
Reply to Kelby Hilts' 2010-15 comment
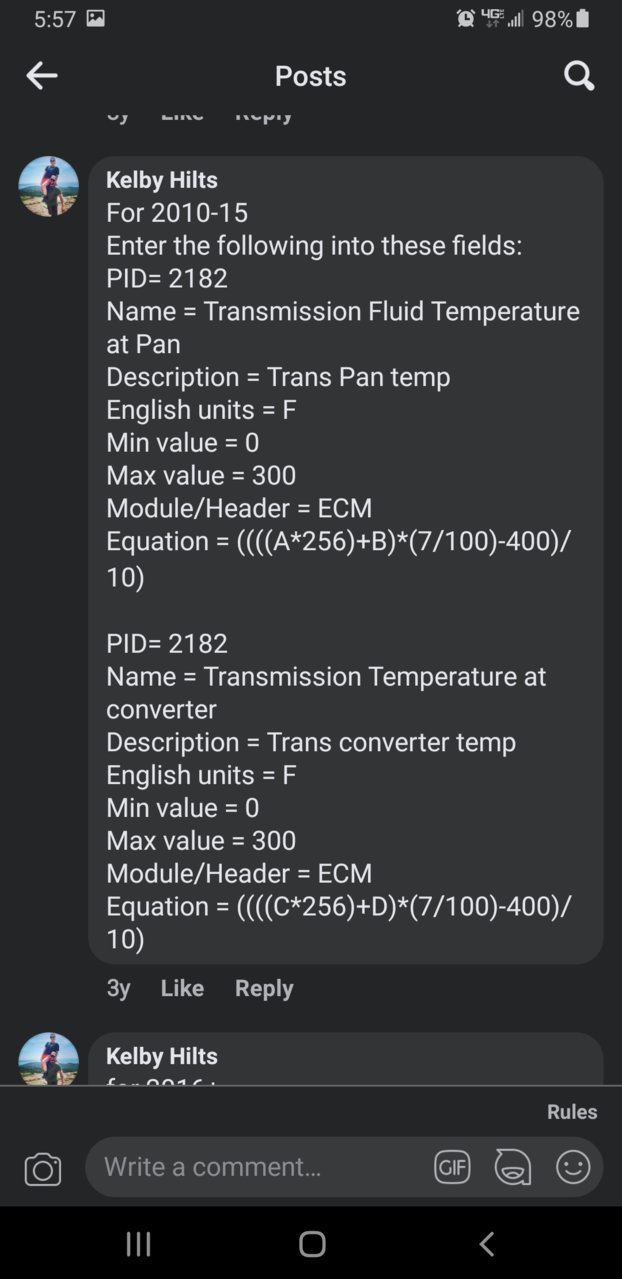(x=264, y=988)
